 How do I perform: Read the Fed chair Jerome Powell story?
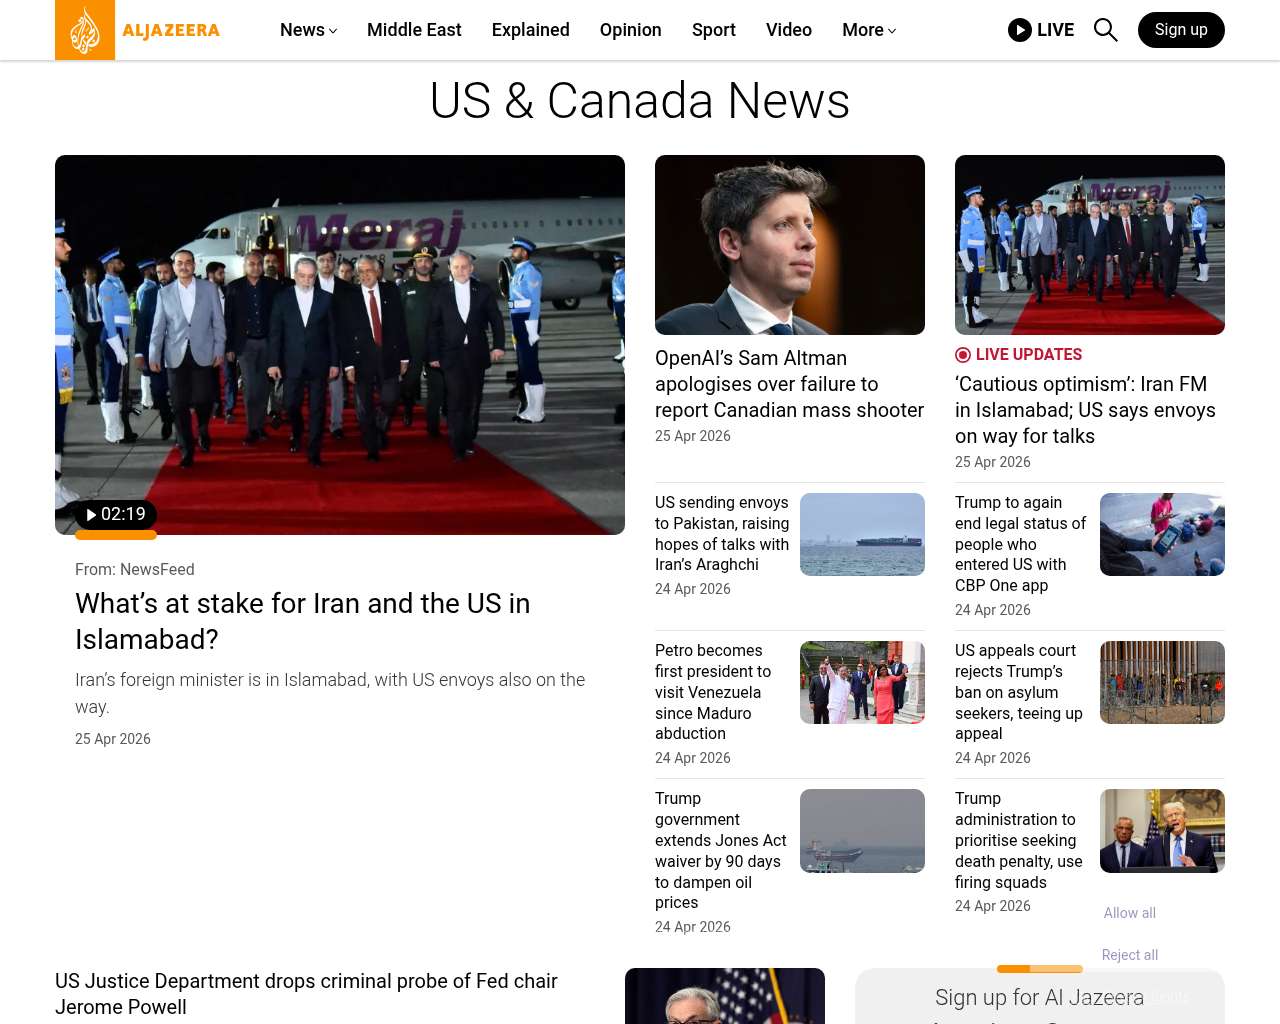tap(306, 993)
